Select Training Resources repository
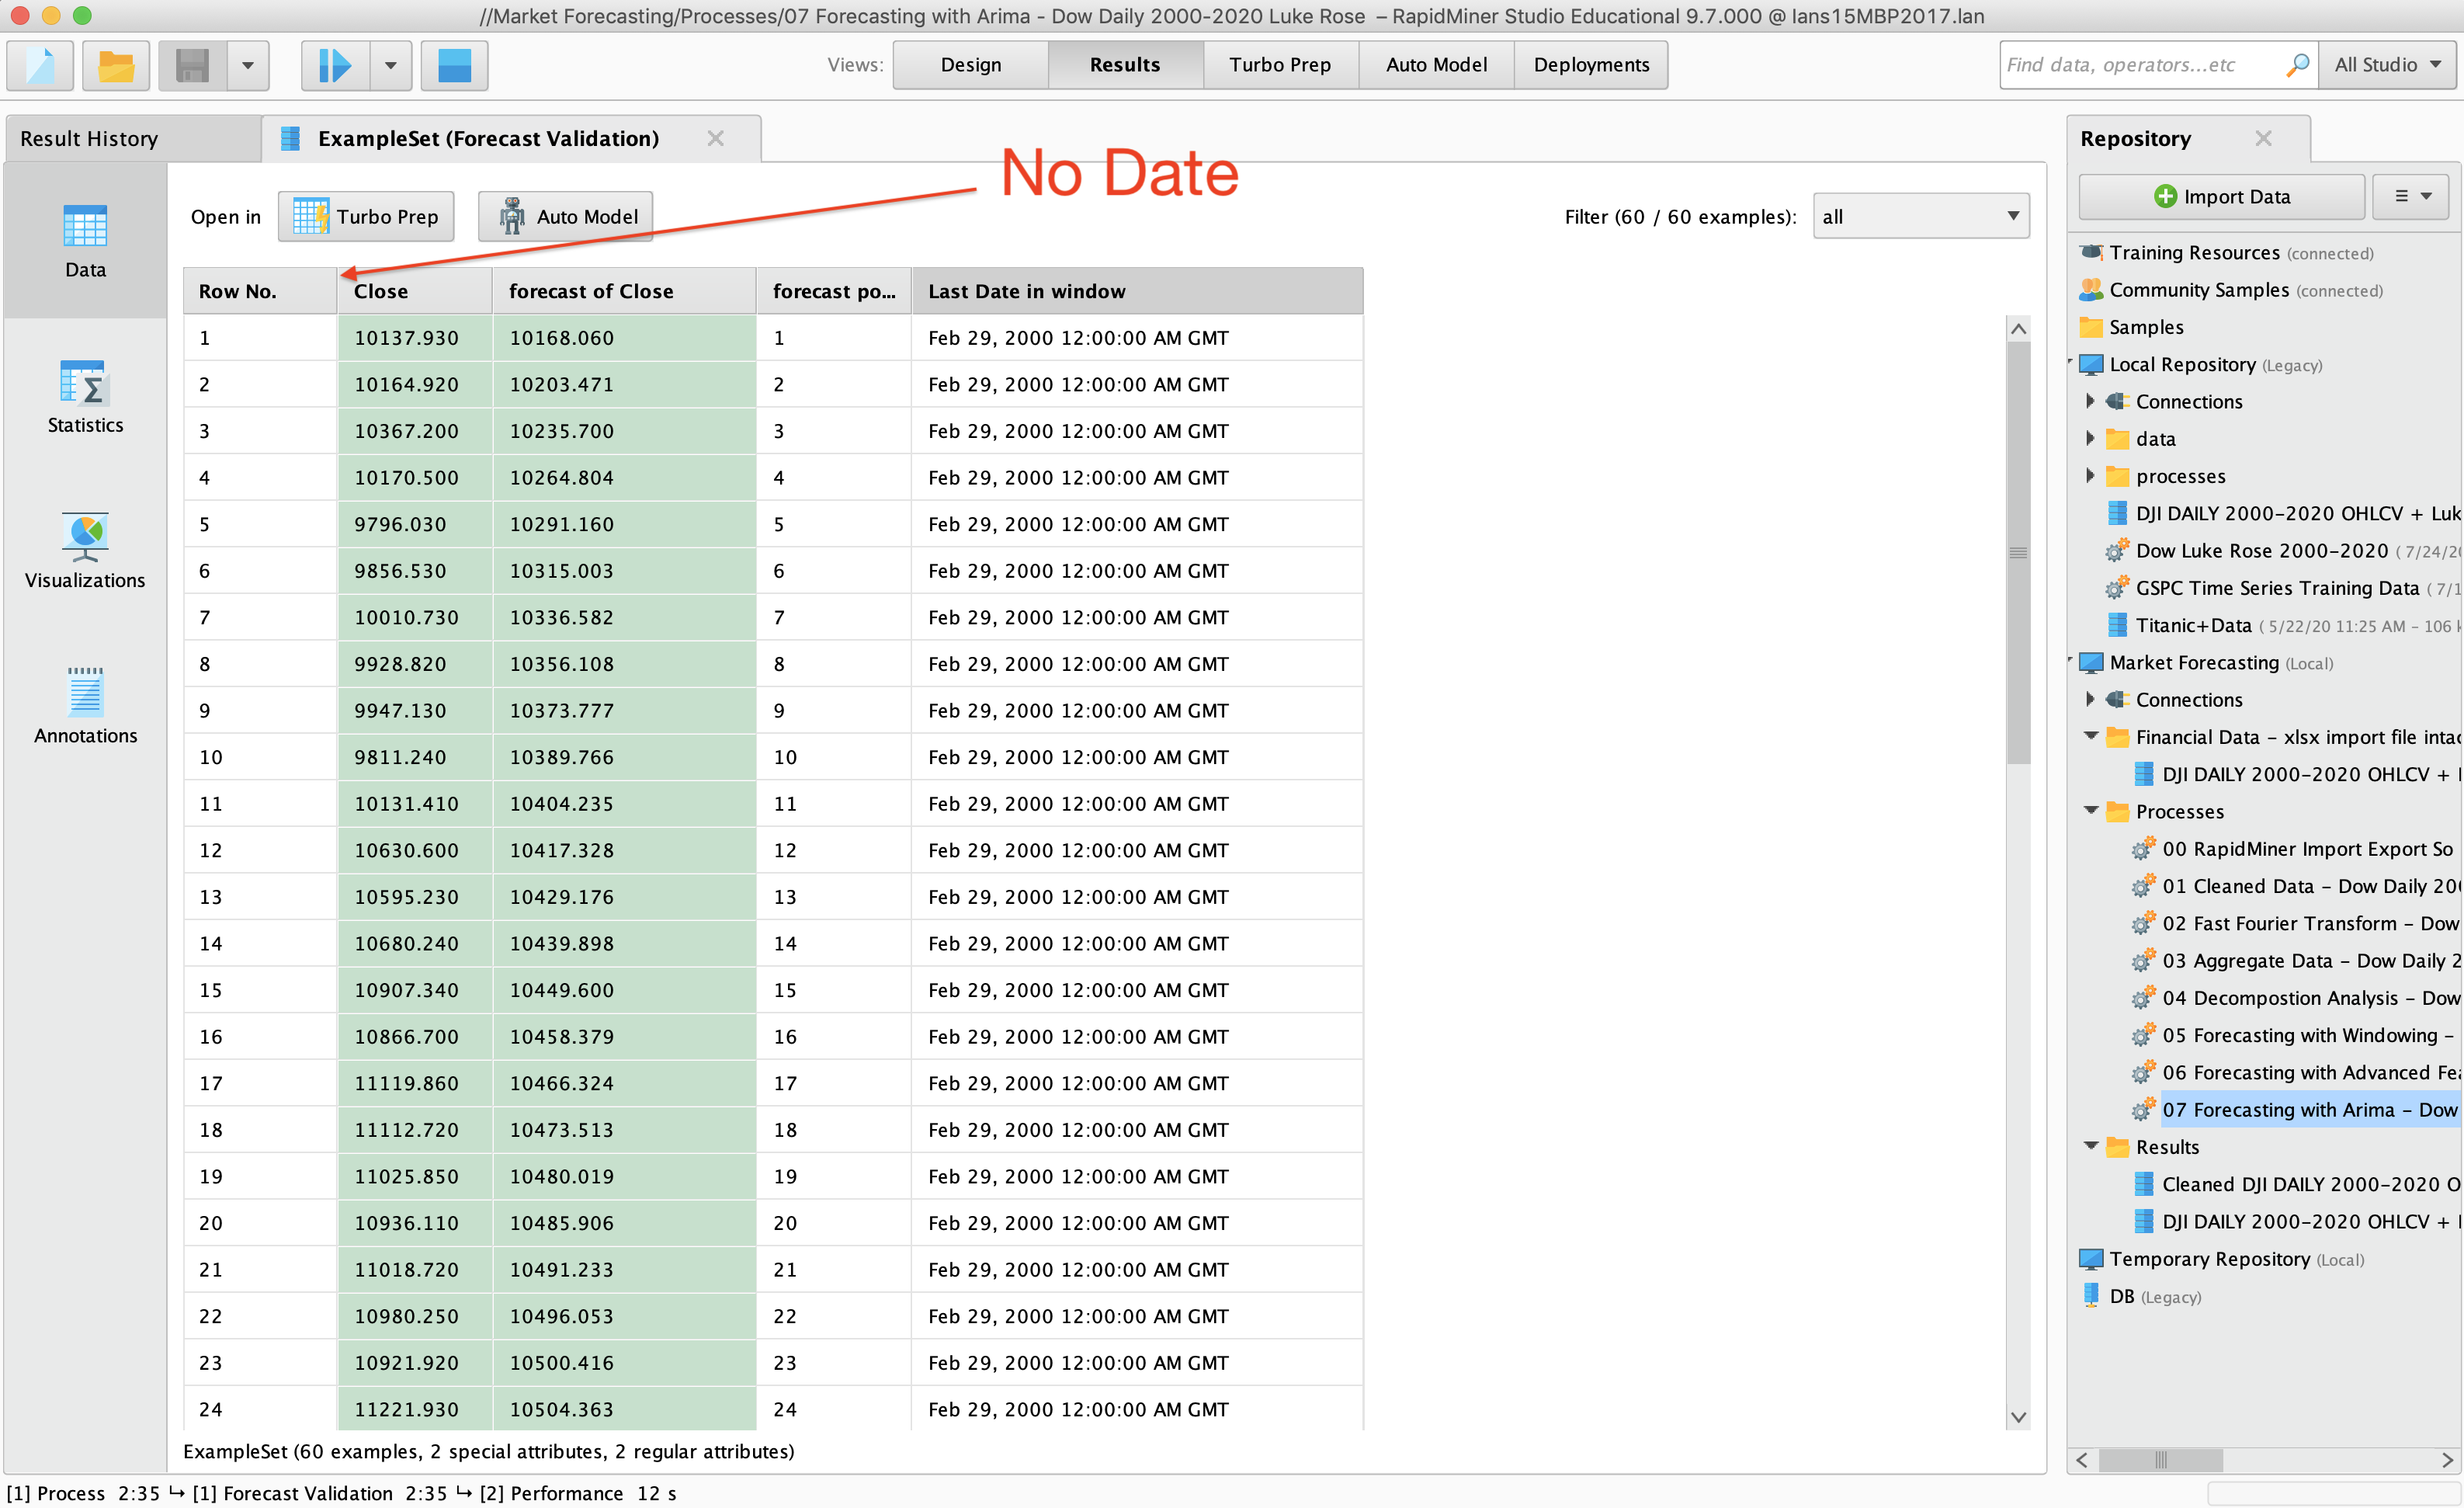This screenshot has height=1508, width=2464. 2225,253
